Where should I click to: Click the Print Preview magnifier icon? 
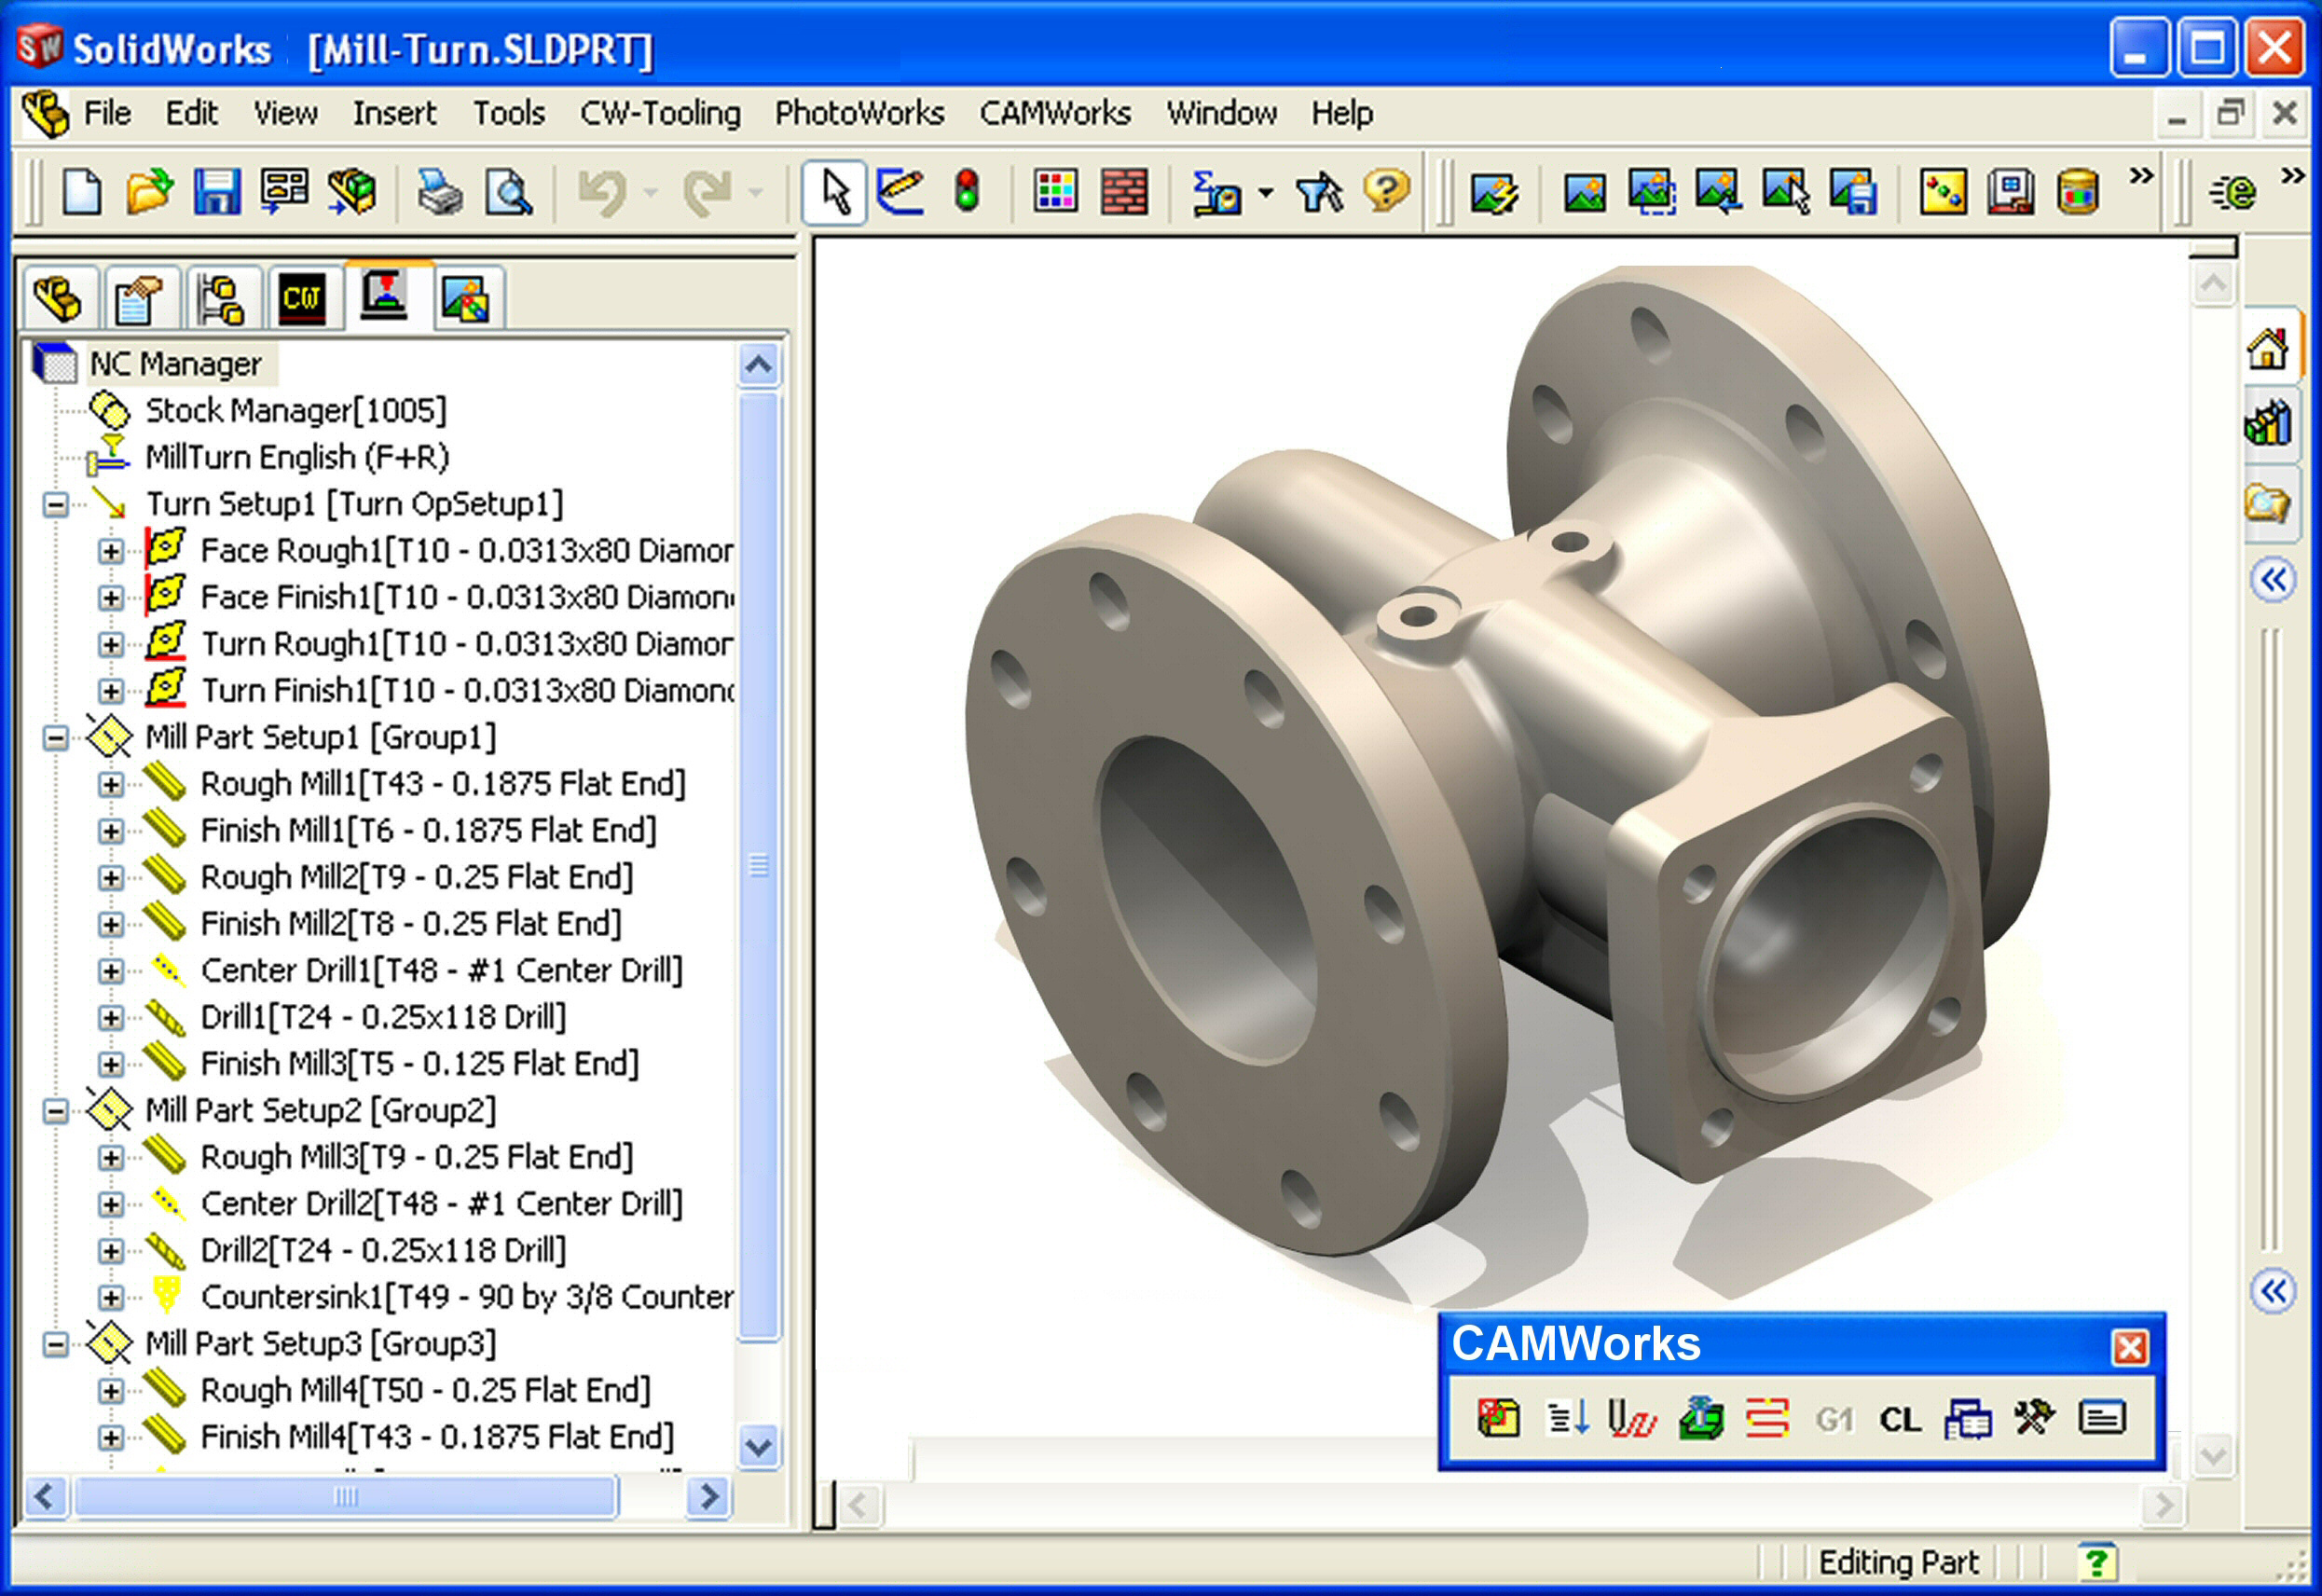tap(509, 191)
